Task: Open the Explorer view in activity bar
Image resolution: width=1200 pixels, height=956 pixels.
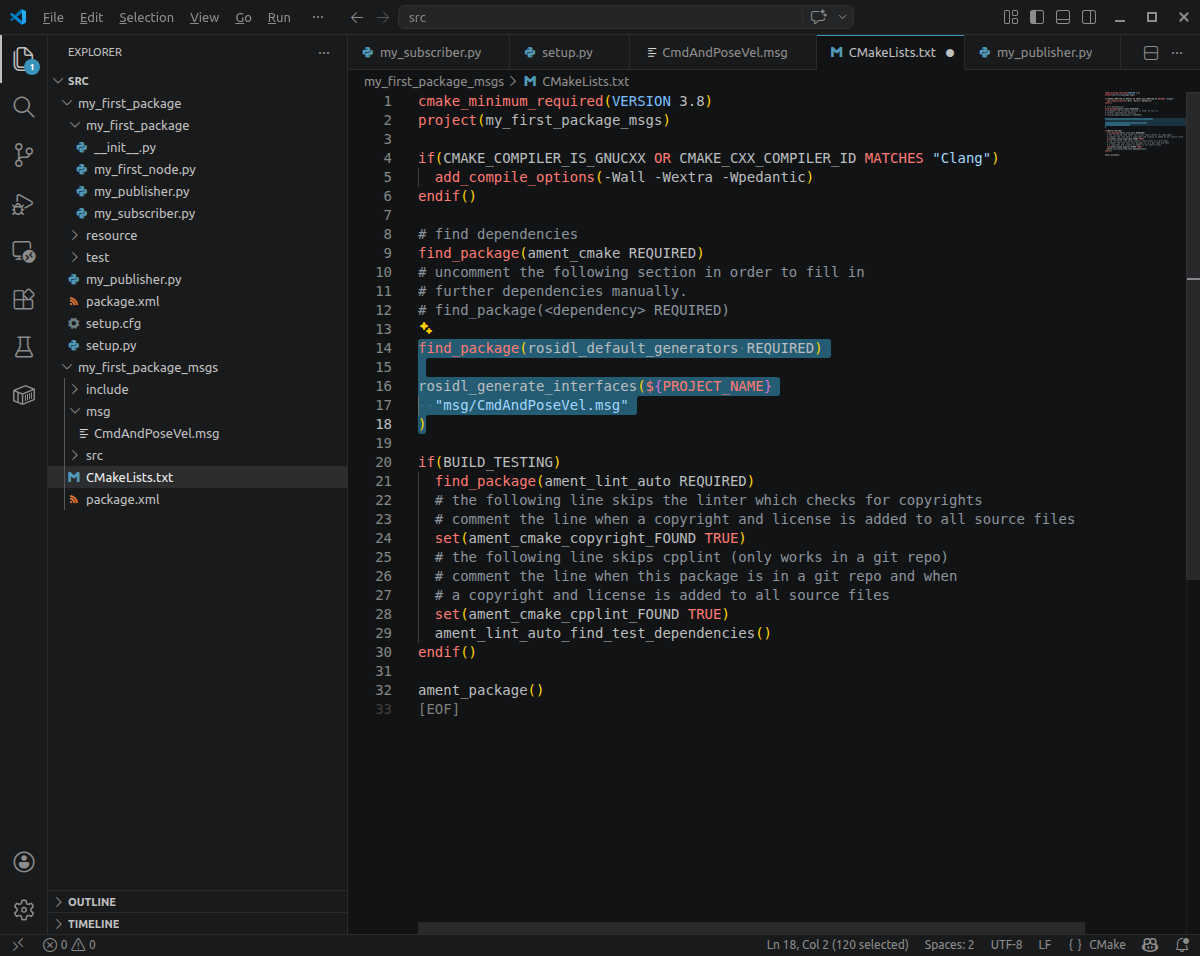Action: 24,59
